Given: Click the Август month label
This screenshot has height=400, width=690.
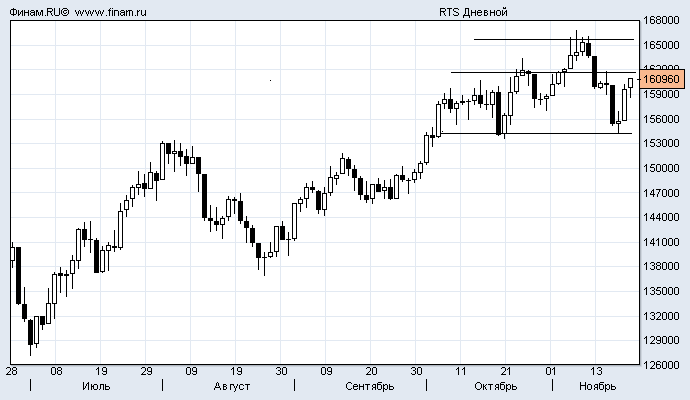Looking at the screenshot, I should click(x=232, y=387).
